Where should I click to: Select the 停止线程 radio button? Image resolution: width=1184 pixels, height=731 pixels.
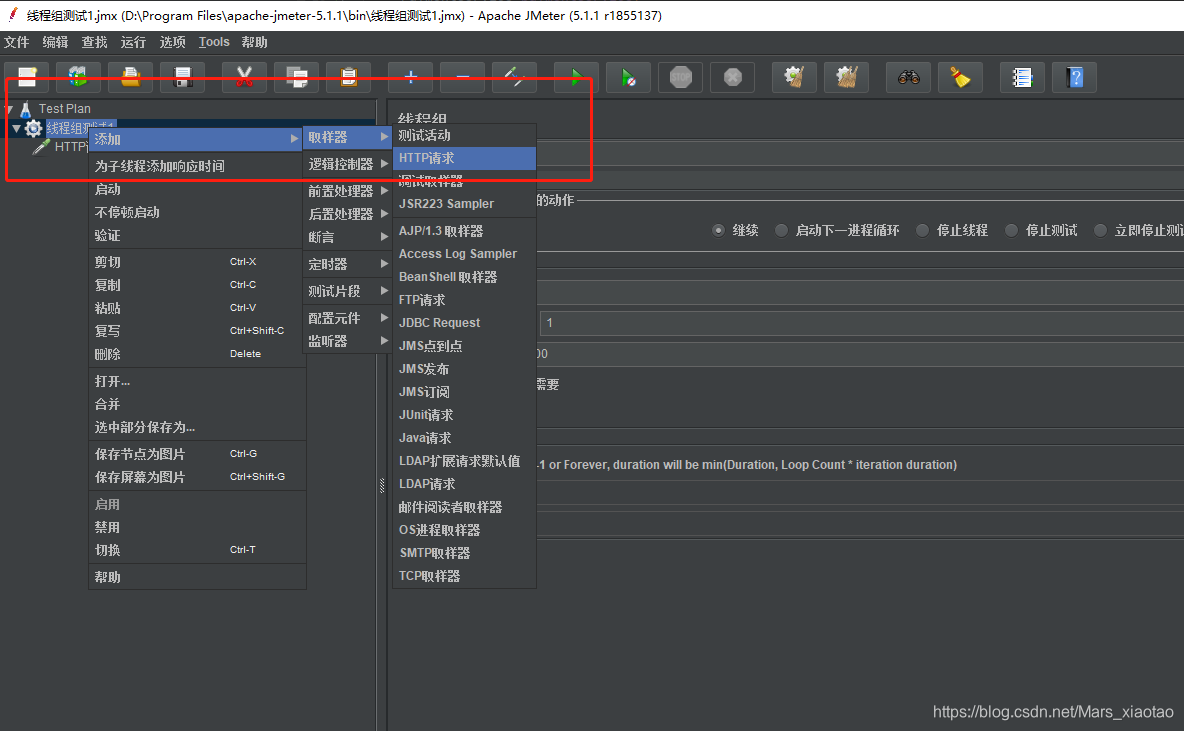922,230
